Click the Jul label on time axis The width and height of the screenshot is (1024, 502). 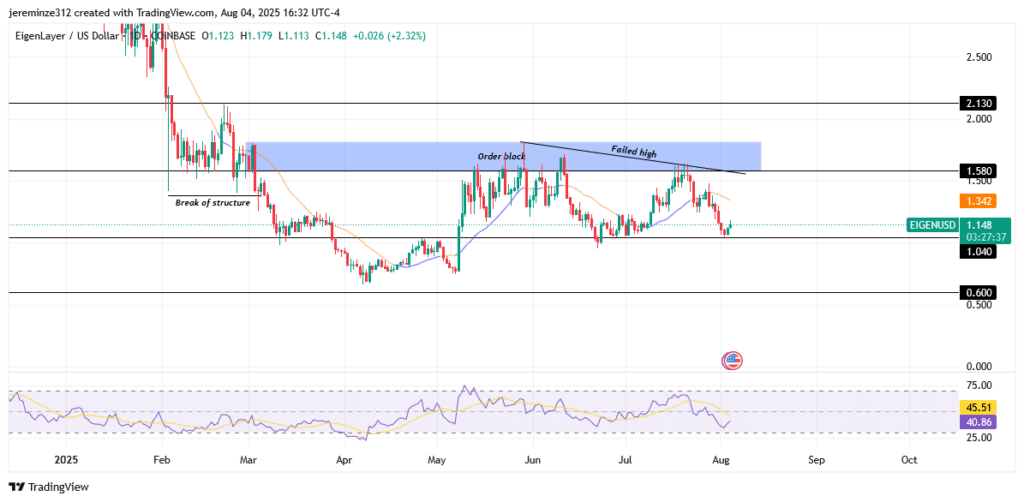click(x=626, y=460)
